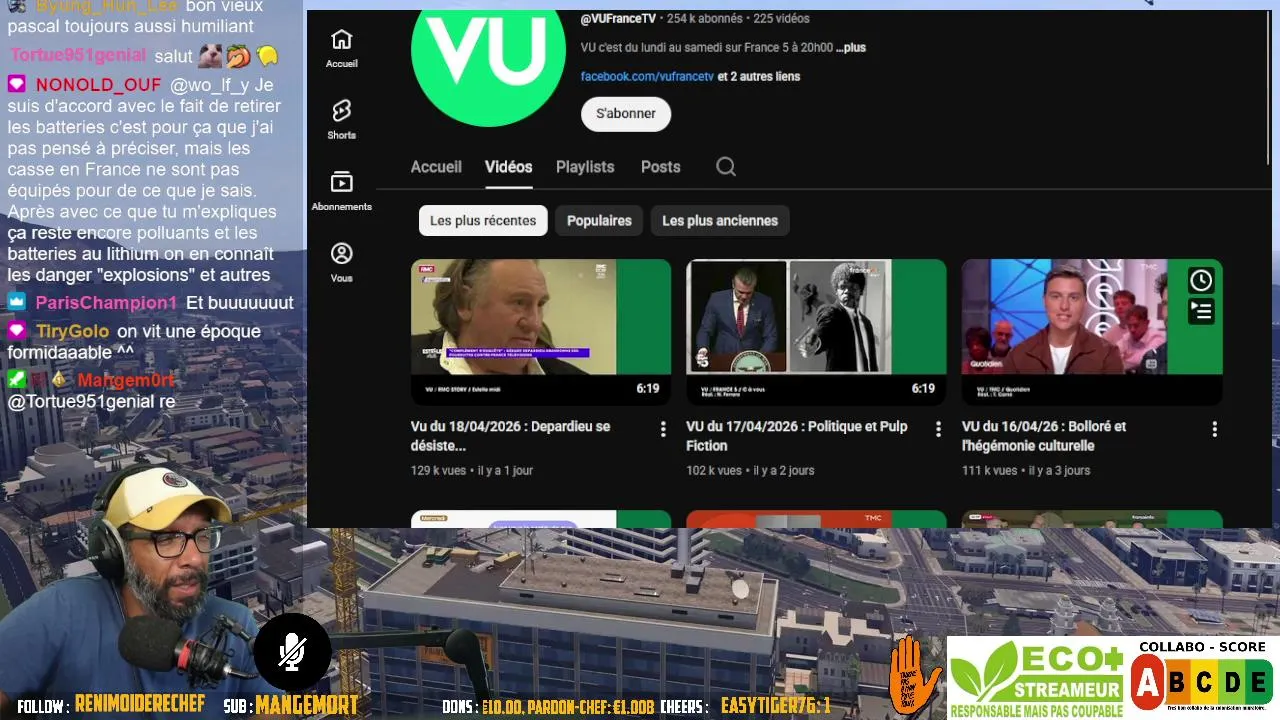The height and width of the screenshot is (720, 1280).
Task: Select the Populaires filter chip
Action: pyautogui.click(x=599, y=221)
